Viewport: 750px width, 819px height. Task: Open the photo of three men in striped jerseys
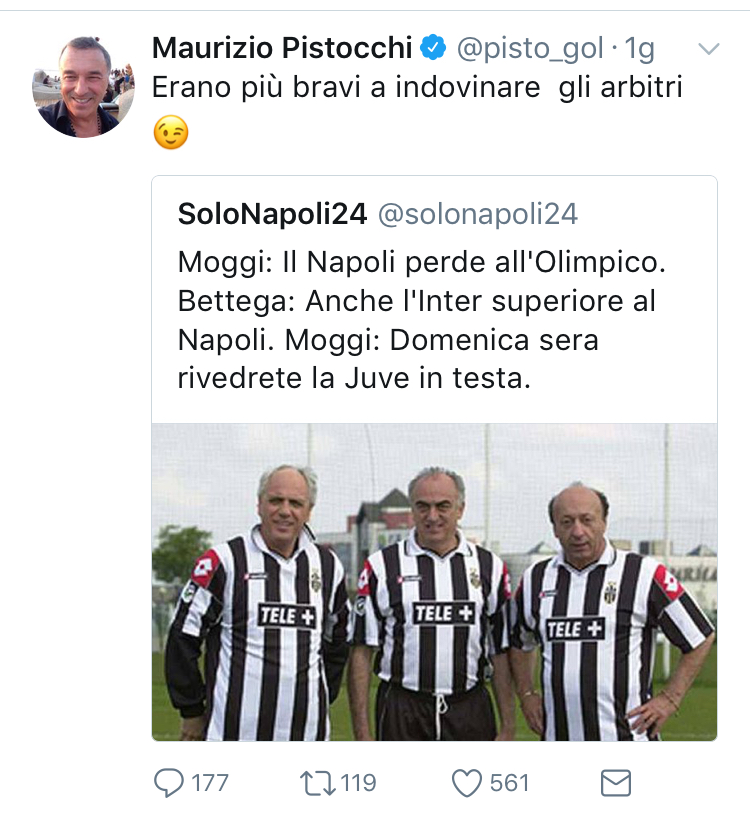point(434,582)
